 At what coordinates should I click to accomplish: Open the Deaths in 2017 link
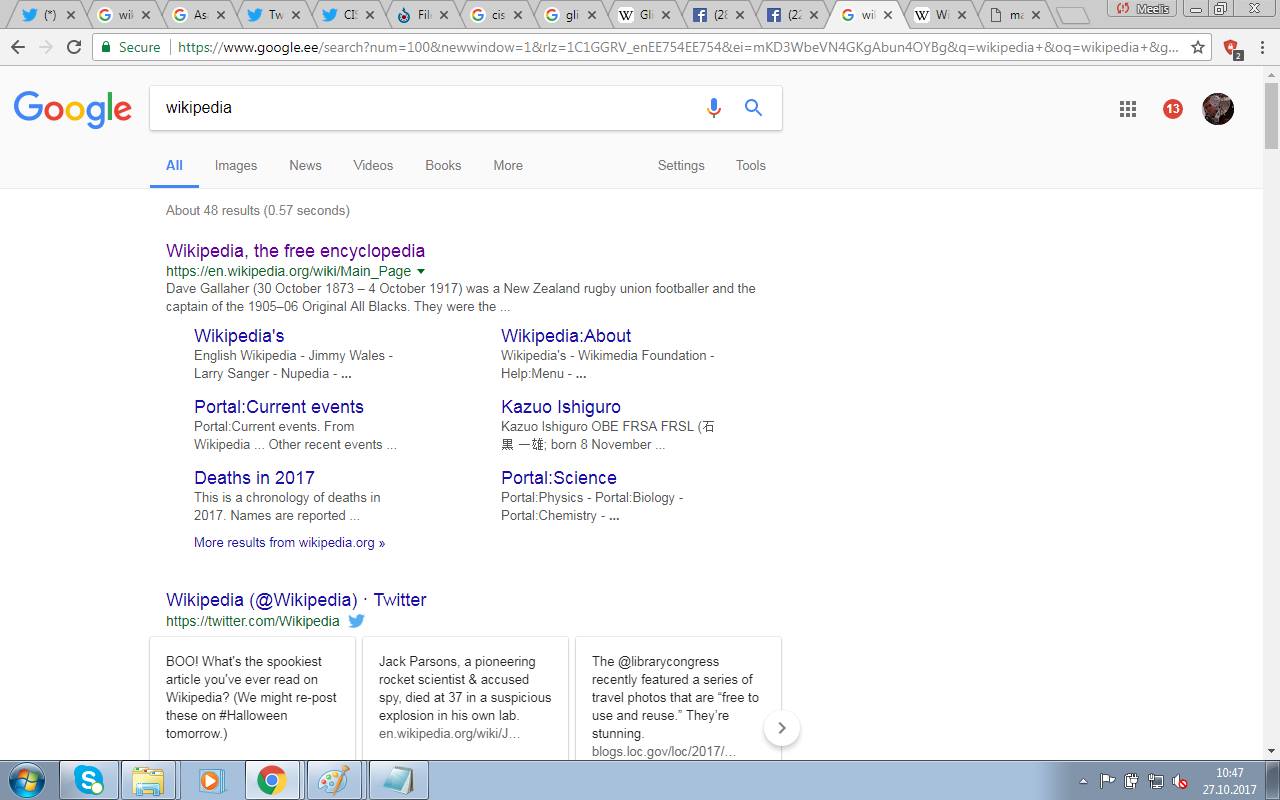(254, 478)
